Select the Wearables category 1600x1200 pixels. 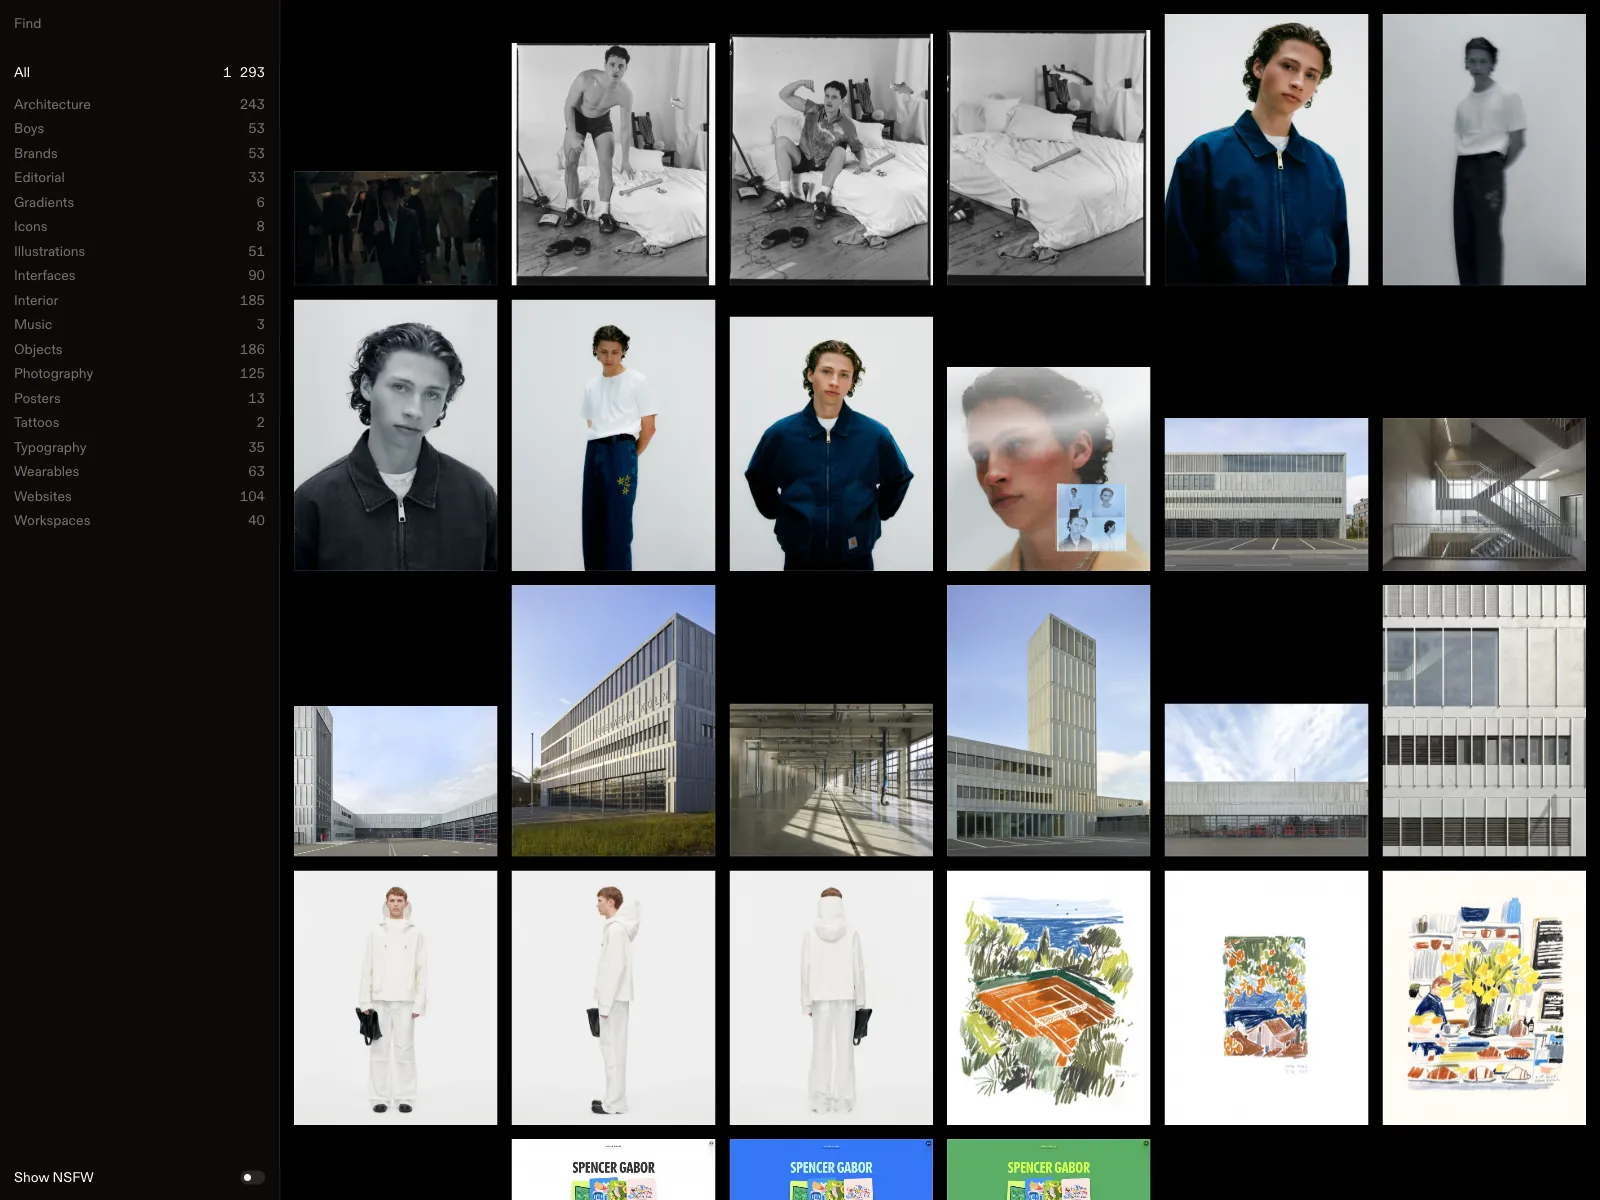pyautogui.click(x=139, y=471)
